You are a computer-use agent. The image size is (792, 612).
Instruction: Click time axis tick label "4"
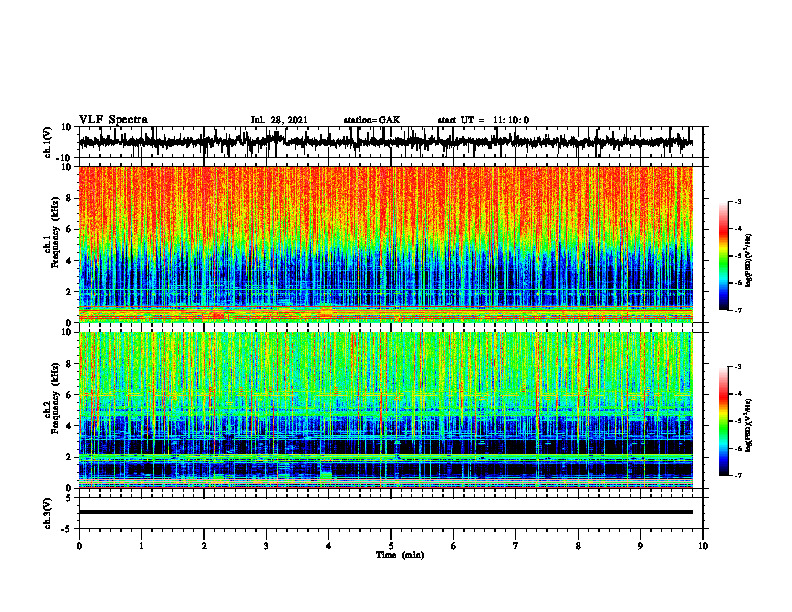[329, 546]
